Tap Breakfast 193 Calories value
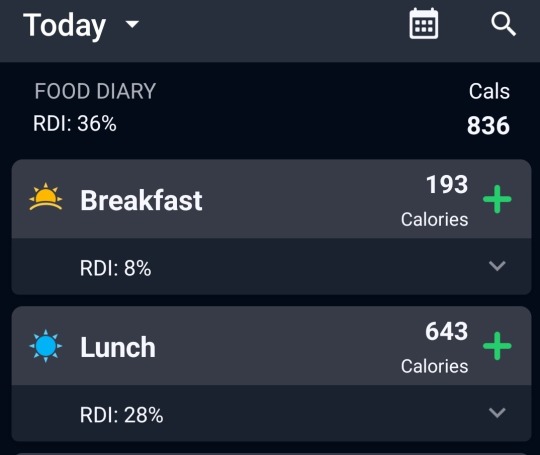 tap(435, 201)
